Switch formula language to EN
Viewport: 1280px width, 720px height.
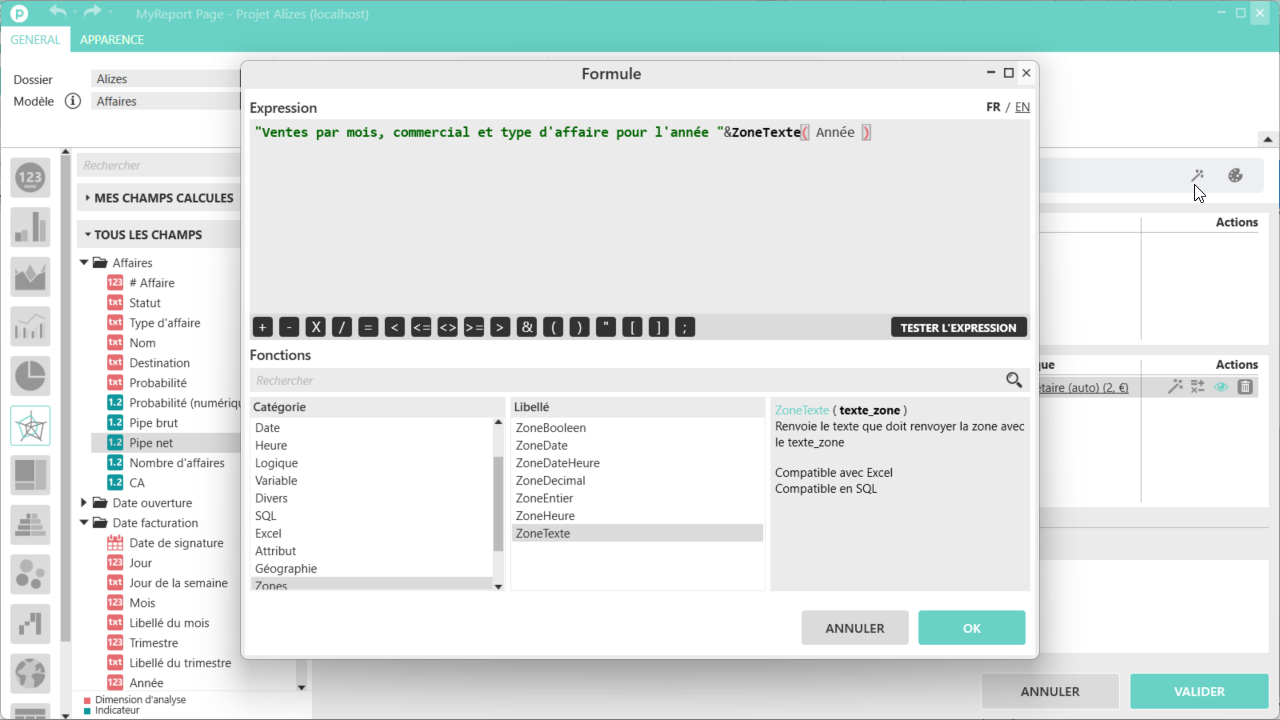point(1022,107)
